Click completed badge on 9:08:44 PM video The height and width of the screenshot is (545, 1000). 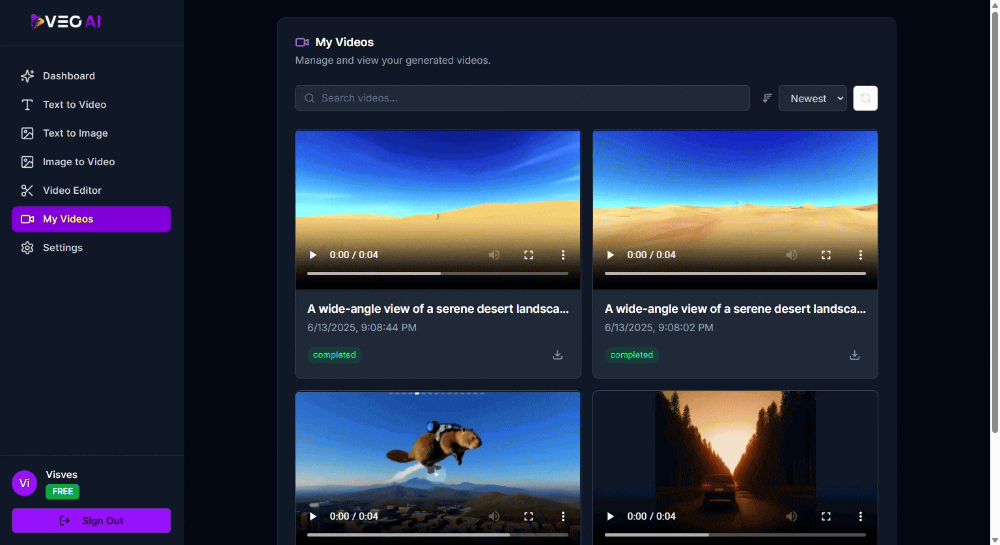click(x=334, y=355)
